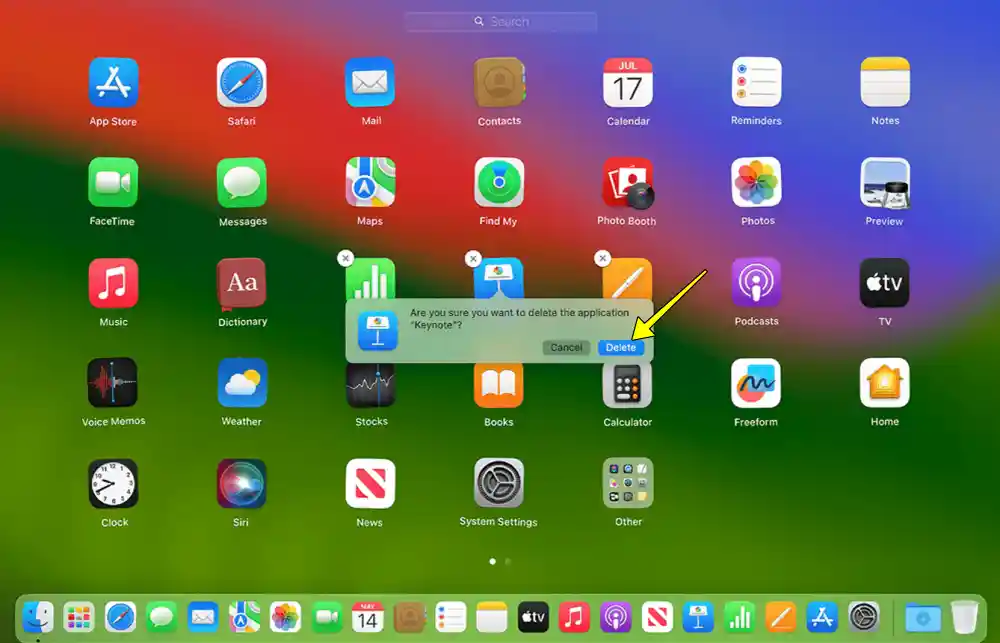
Task: Confirm with the Delete button
Action: point(621,347)
